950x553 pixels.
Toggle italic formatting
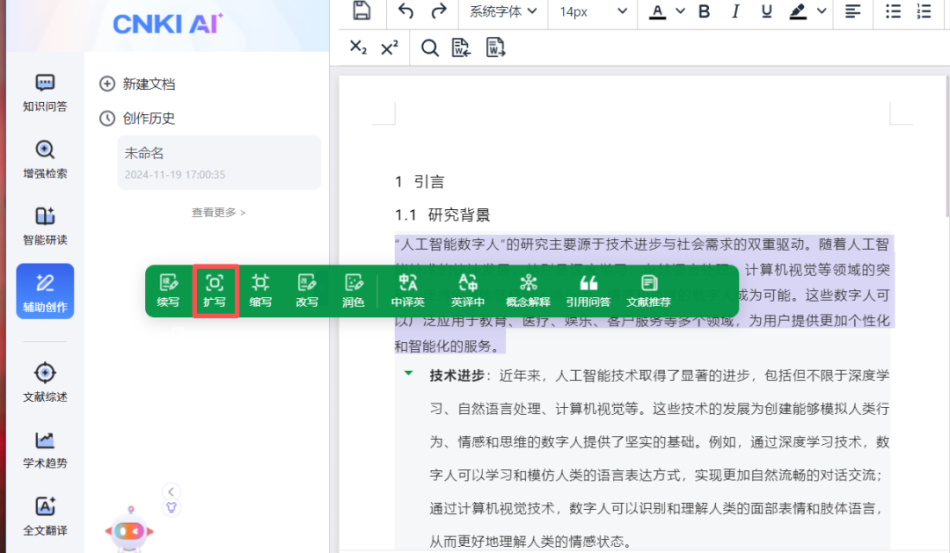tap(735, 12)
